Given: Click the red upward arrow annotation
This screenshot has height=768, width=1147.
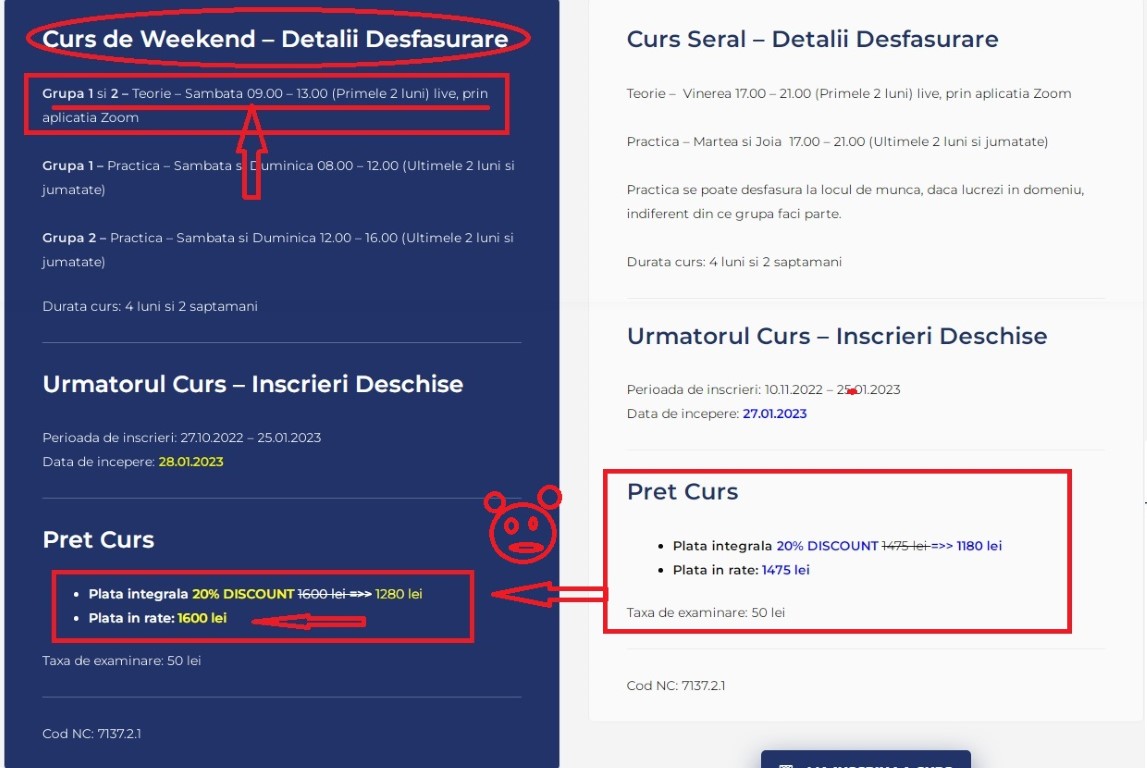Looking at the screenshot, I should click(x=251, y=153).
